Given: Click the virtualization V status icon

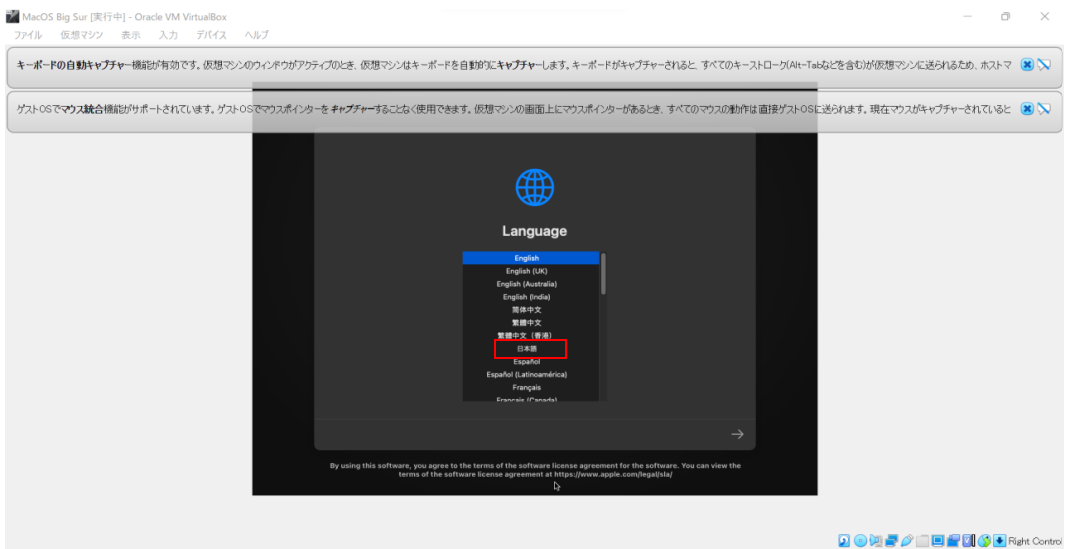Looking at the screenshot, I should (969, 541).
